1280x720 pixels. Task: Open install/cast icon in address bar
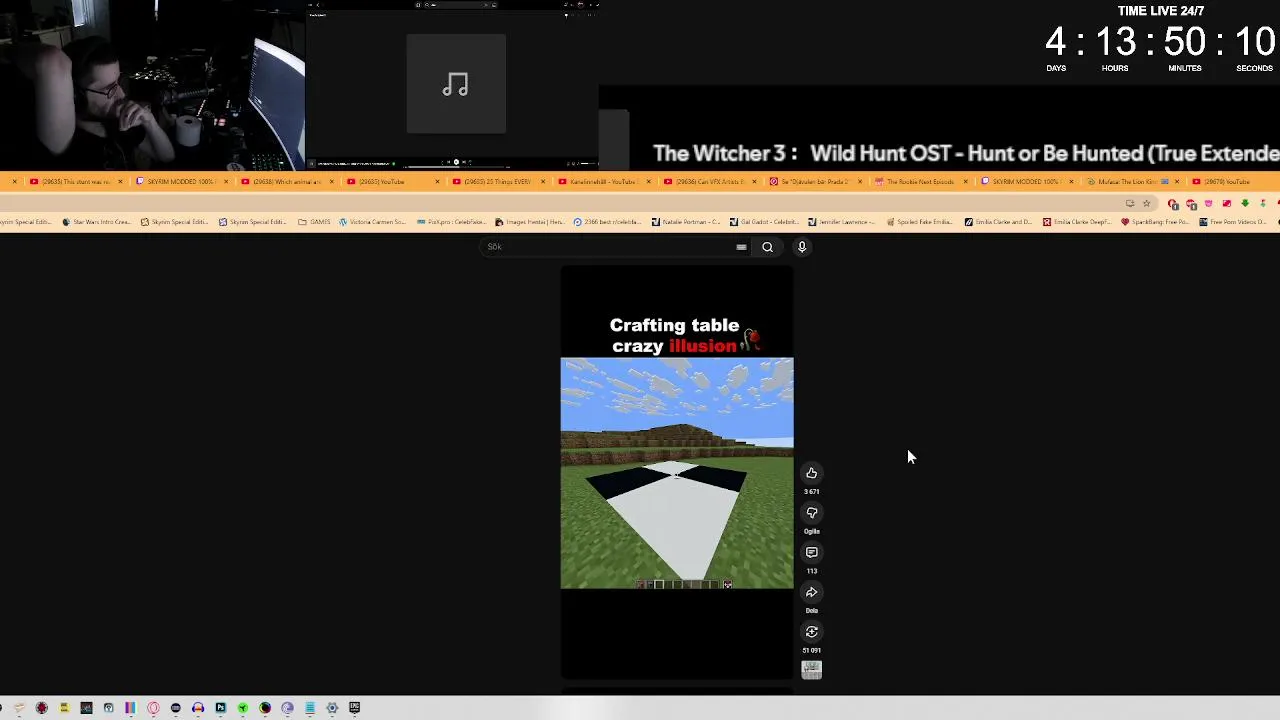pyautogui.click(x=1130, y=203)
